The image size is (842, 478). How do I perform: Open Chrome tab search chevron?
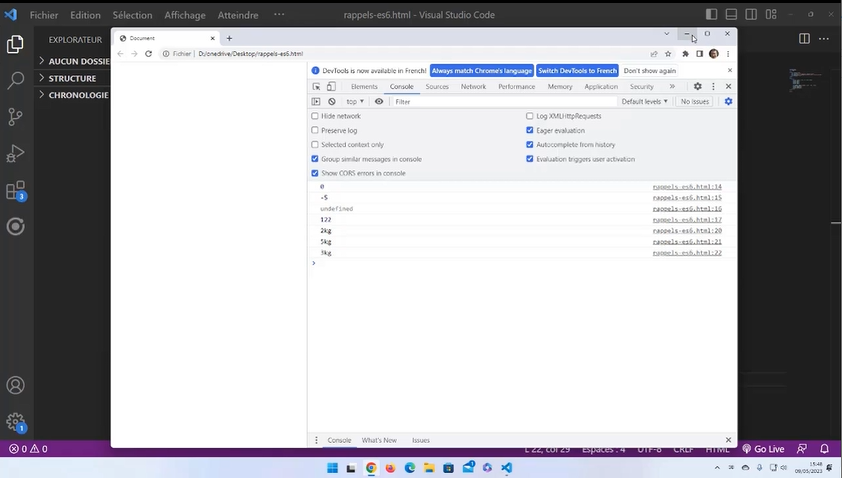[x=666, y=34]
